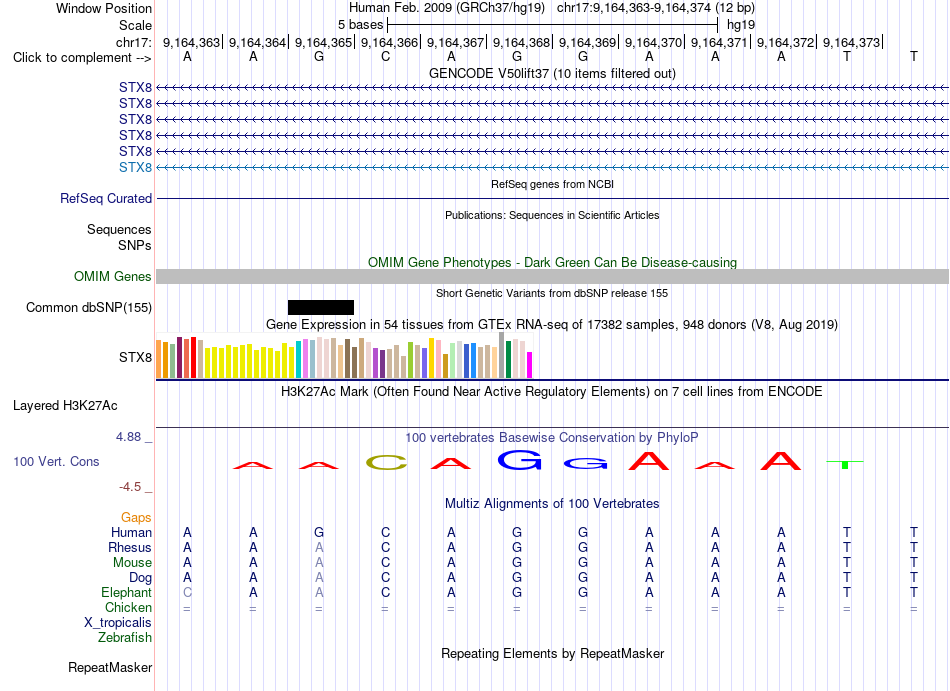Click the Rhesus species label
Screen dimensions: 950x691
(x=130, y=547)
